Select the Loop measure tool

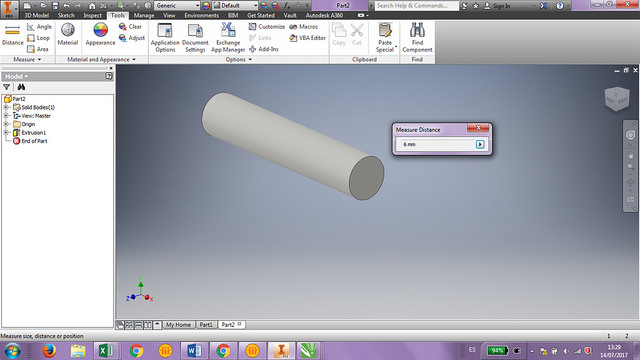[38, 38]
